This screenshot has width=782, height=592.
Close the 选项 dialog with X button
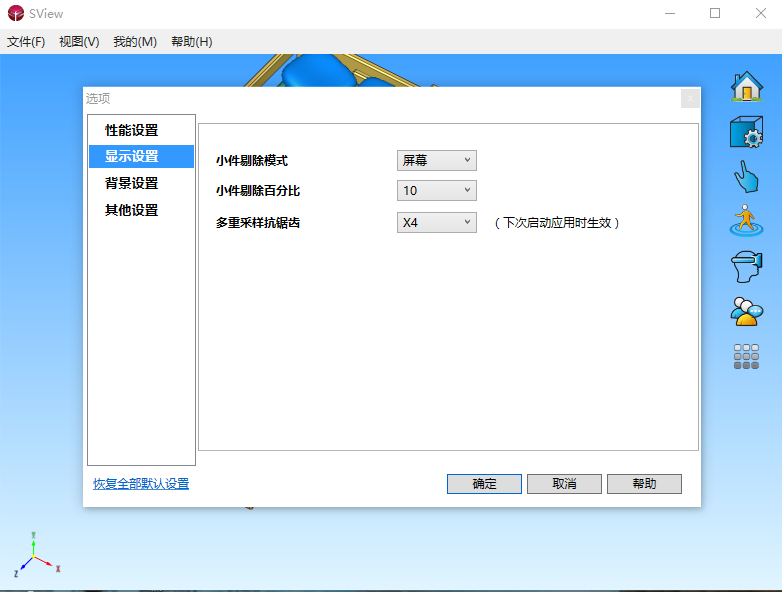tap(689, 98)
